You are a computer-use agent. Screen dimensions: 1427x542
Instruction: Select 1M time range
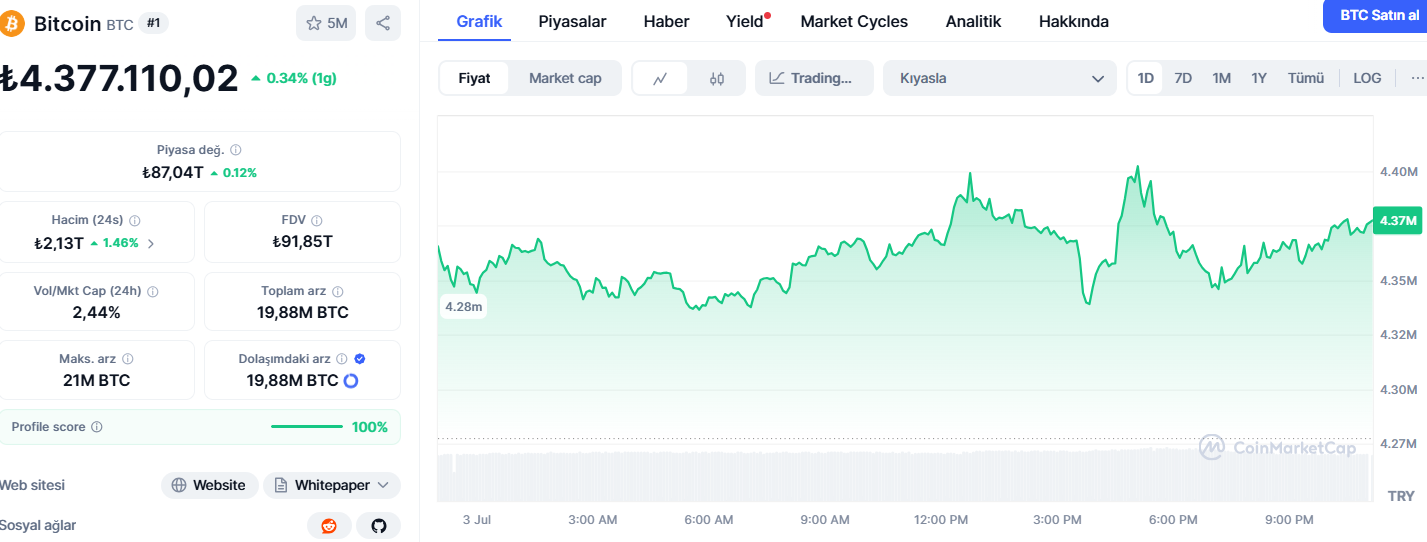click(x=1221, y=78)
